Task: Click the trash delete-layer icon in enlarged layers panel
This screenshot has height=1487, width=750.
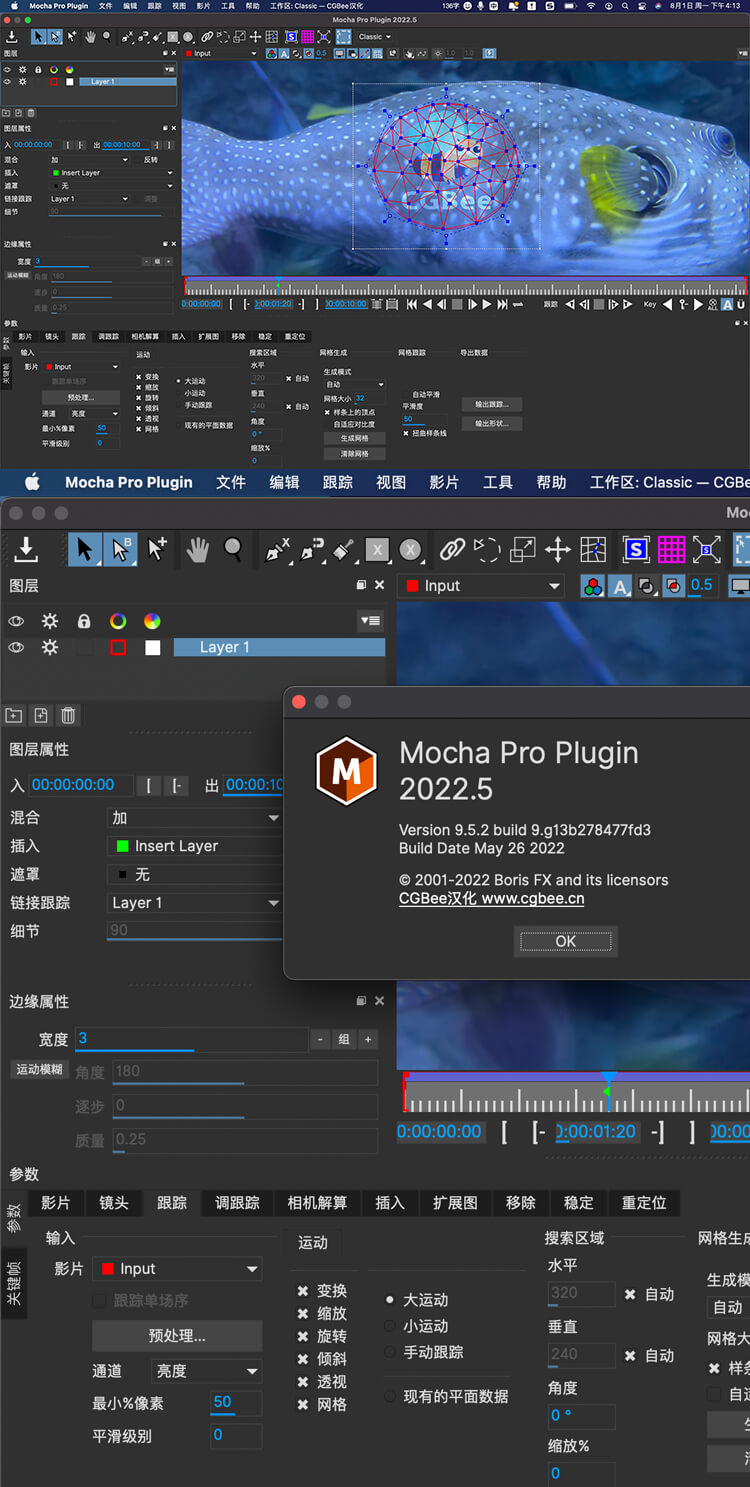Action: coord(68,715)
